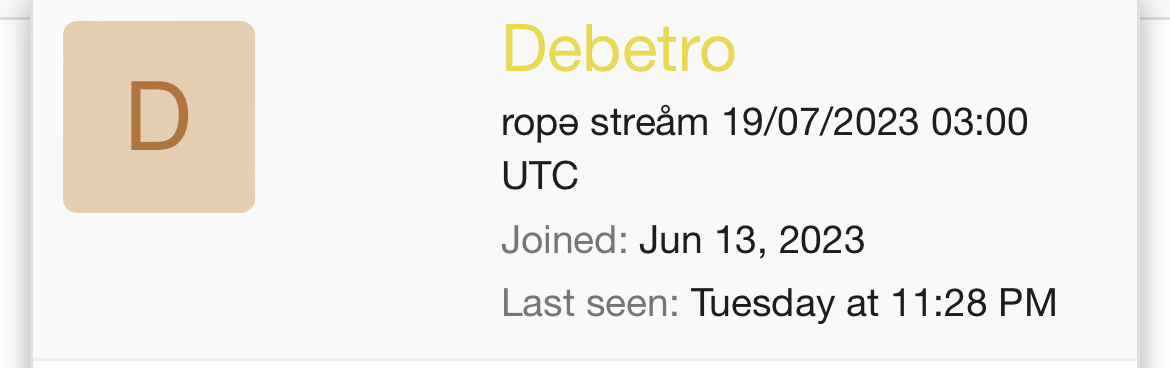Click the empty card area right of Debetro
The image size is (1170, 368).
coord(933,49)
